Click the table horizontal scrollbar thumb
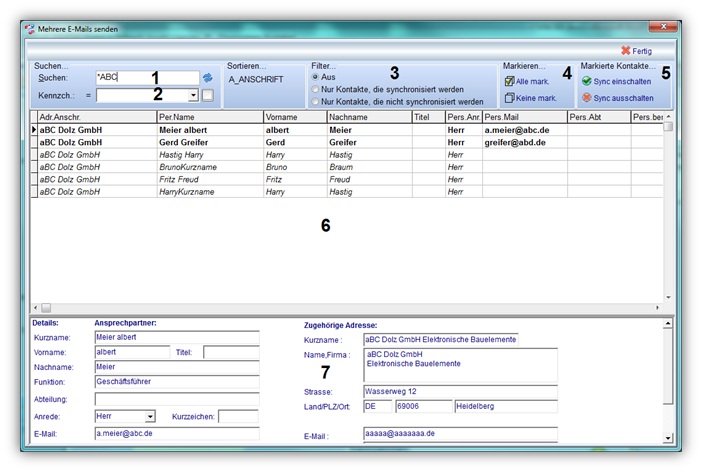 (46, 308)
